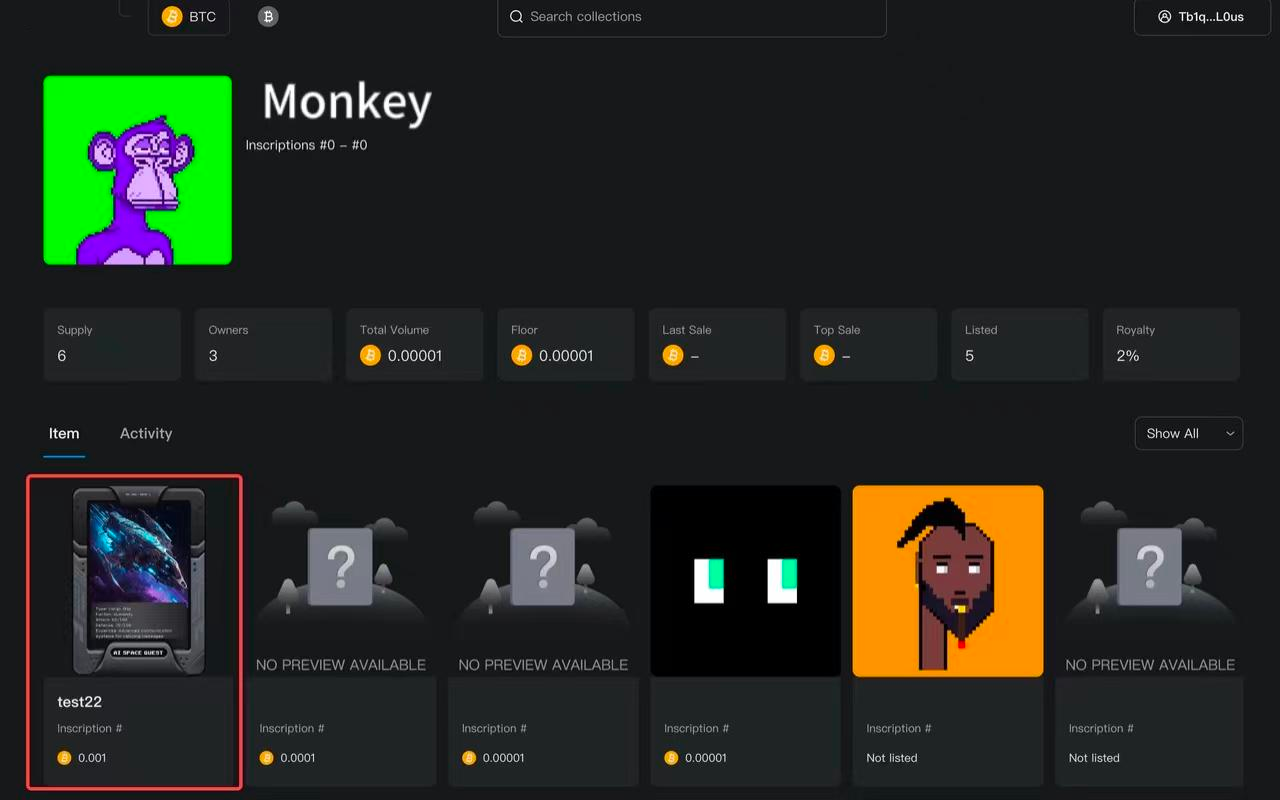The width and height of the screenshot is (1280, 800).
Task: Select the Item tab
Action: [64, 434]
